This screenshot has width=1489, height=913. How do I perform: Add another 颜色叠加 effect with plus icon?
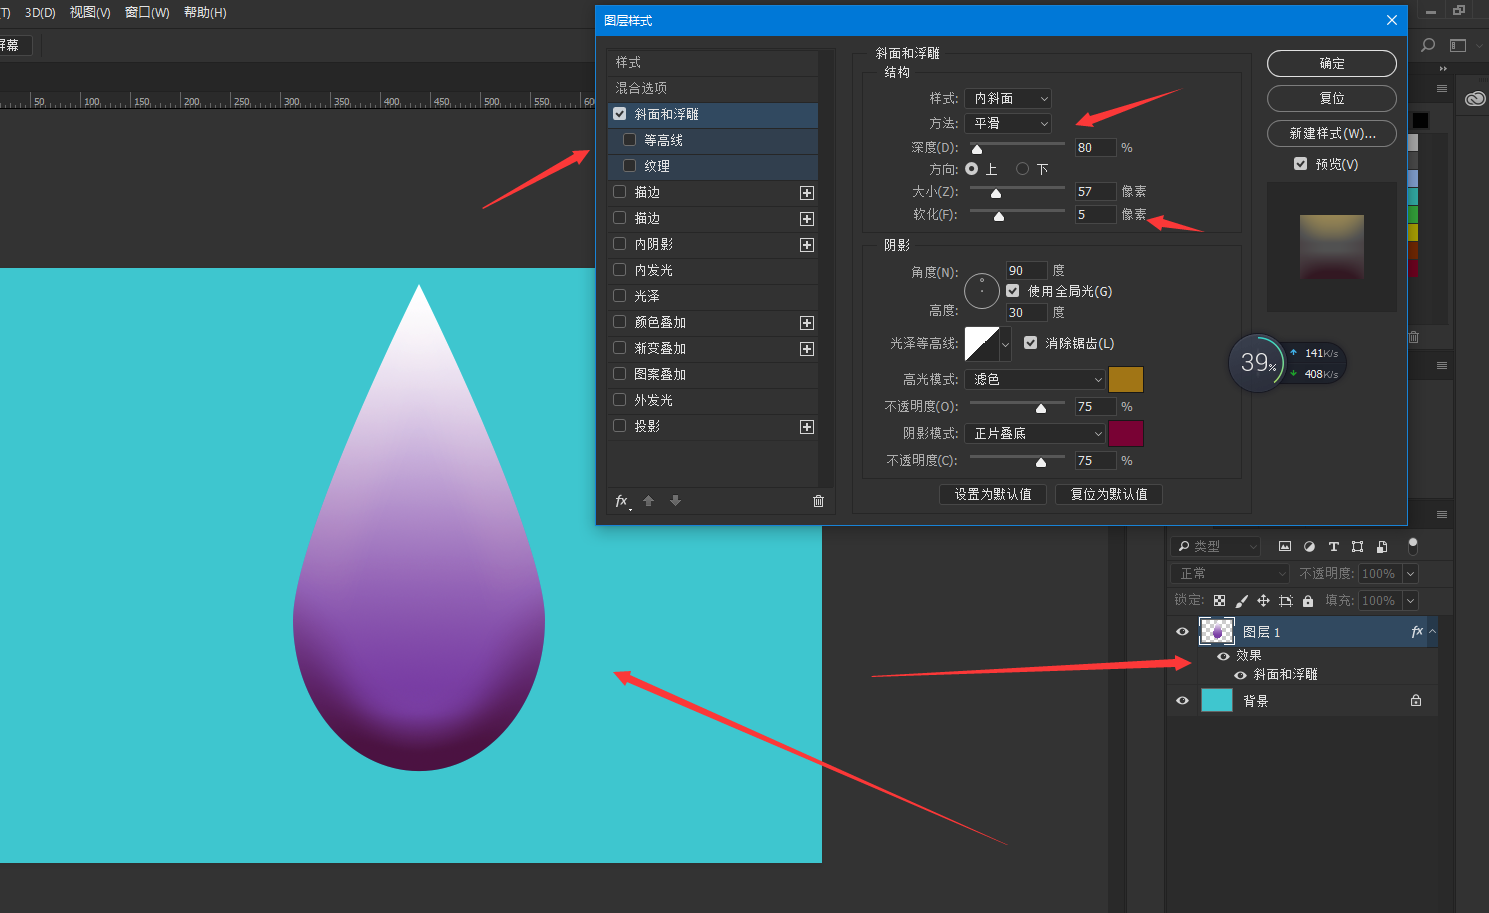807,323
